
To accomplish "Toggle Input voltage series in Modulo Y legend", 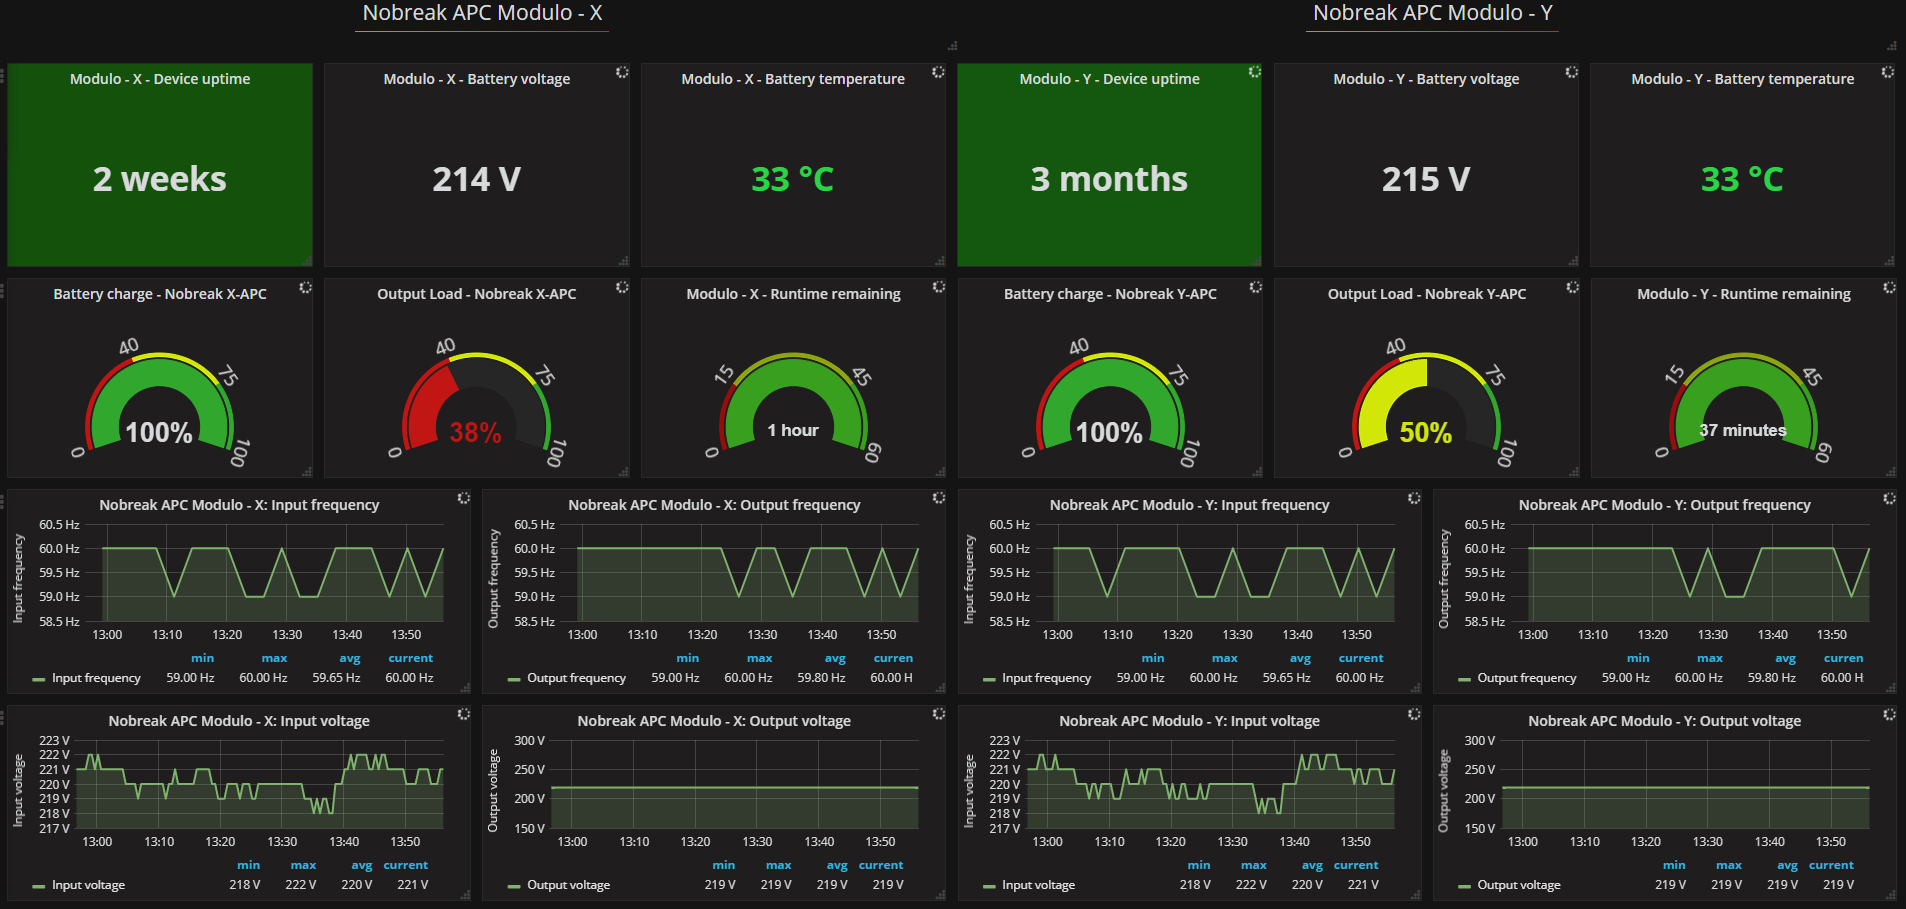I will pos(1039,885).
